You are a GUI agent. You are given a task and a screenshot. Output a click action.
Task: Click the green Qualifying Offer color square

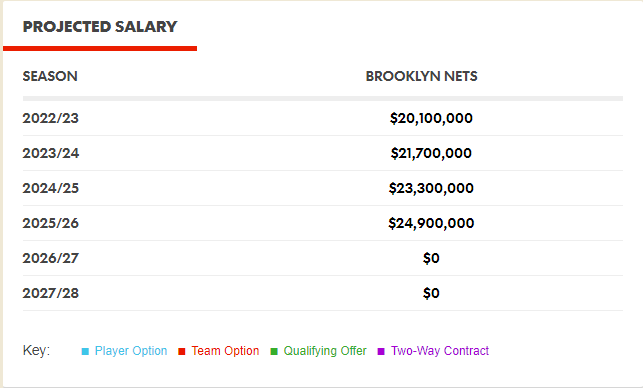pyautogui.click(x=274, y=351)
